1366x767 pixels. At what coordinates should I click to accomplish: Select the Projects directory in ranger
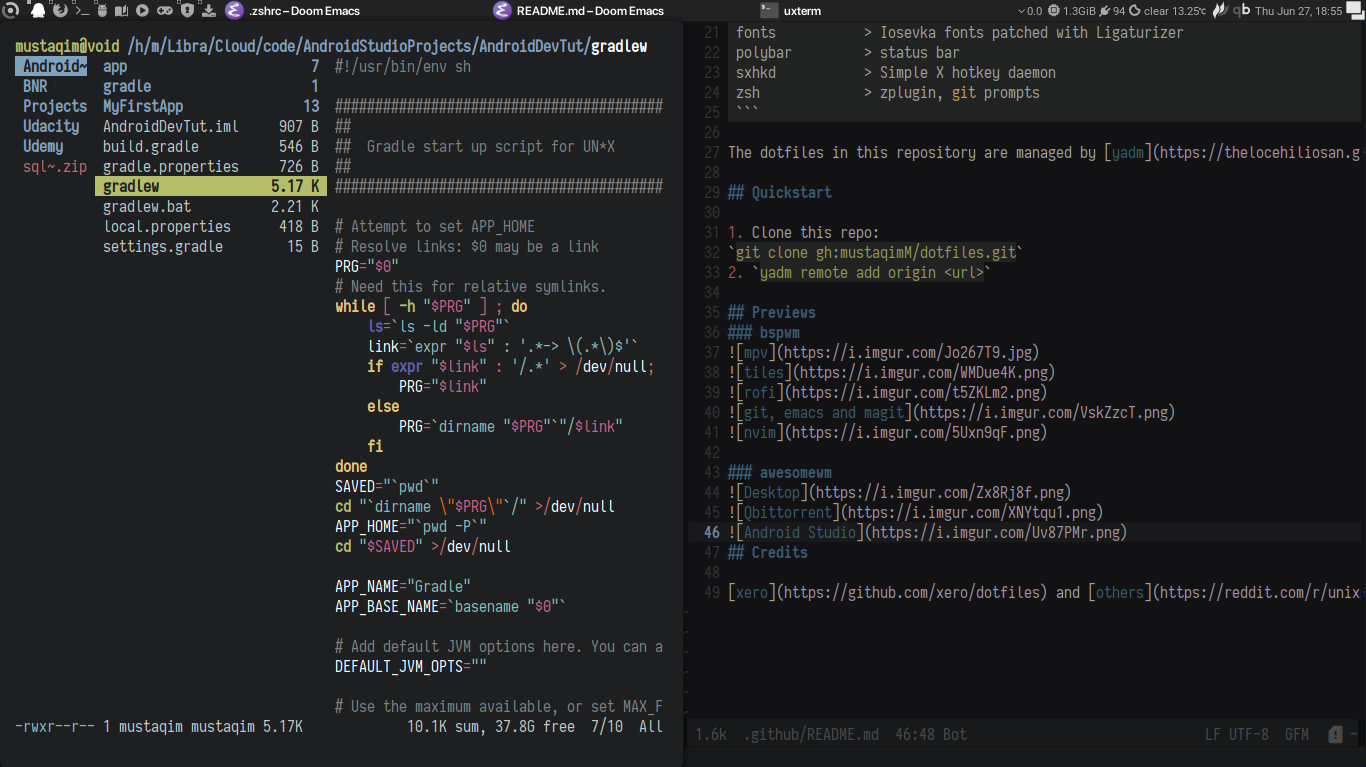[55, 106]
